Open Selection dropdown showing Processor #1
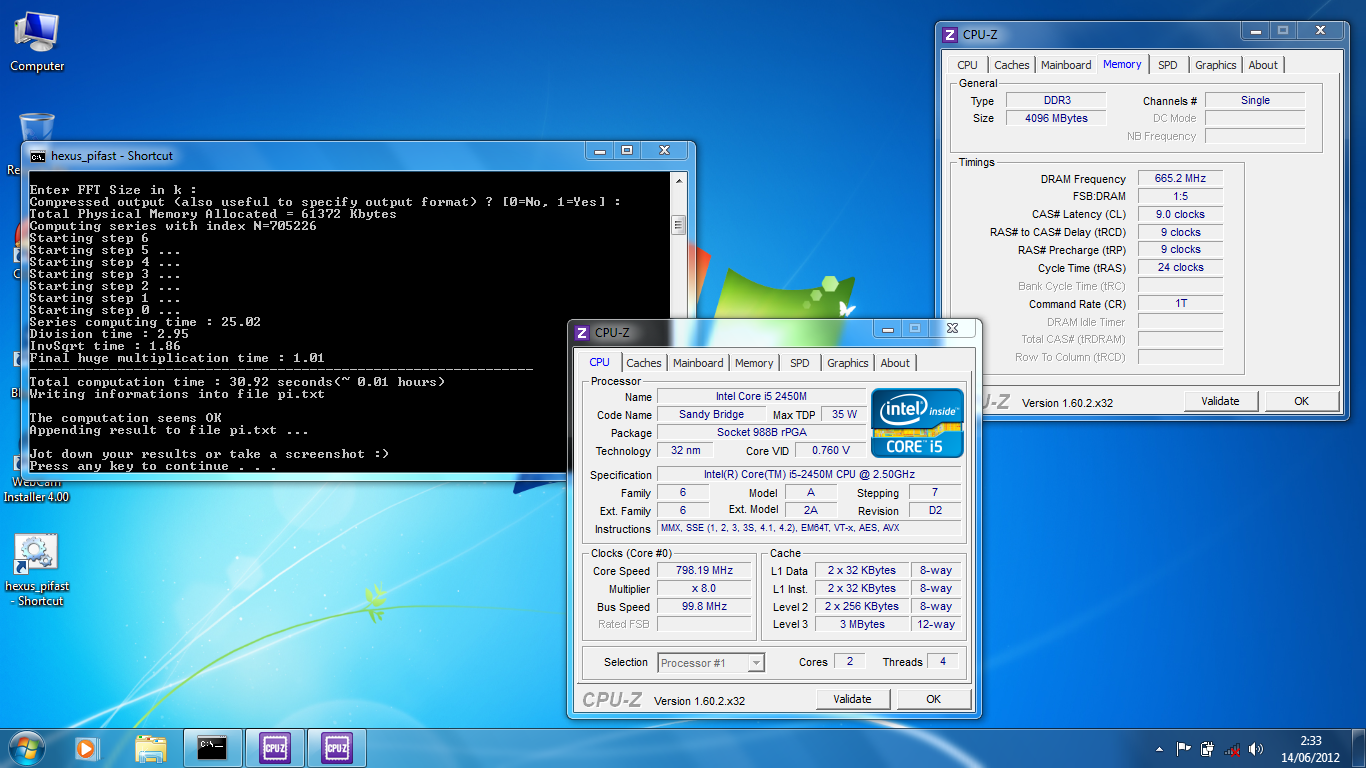Image resolution: width=1366 pixels, height=768 pixels. coord(711,662)
